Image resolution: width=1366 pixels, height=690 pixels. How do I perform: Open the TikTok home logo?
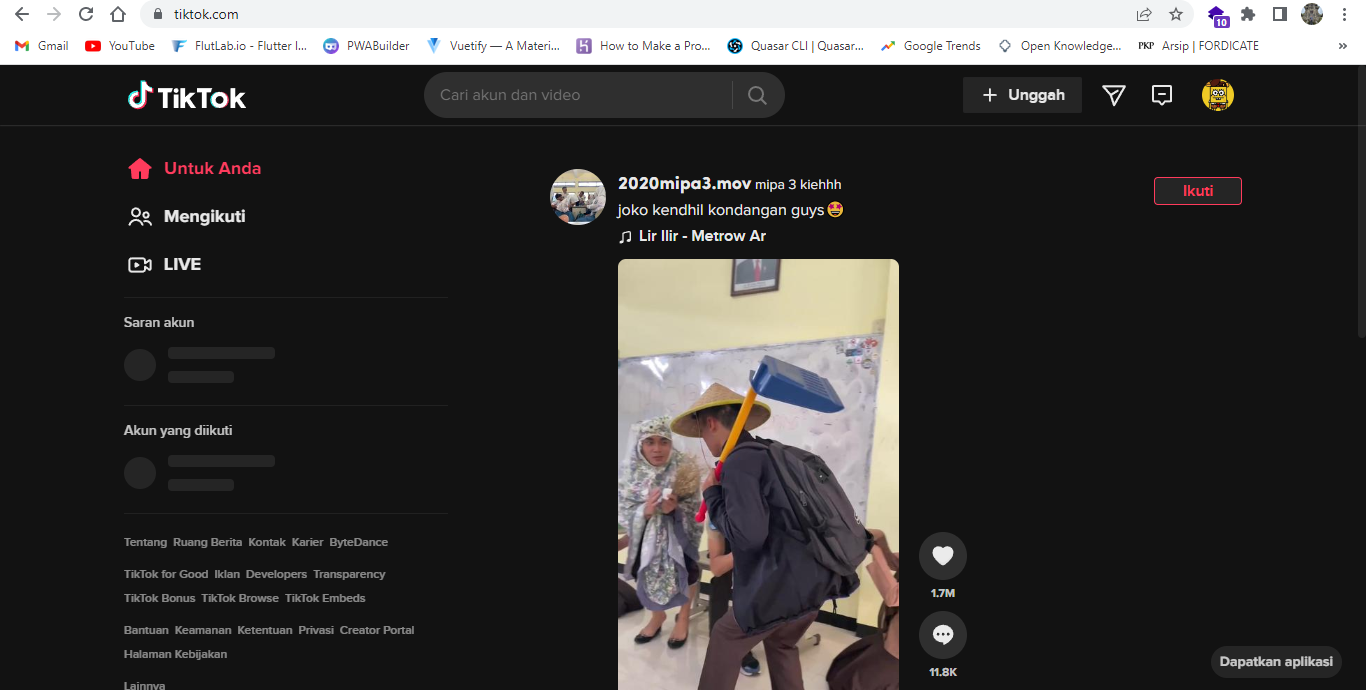(186, 95)
